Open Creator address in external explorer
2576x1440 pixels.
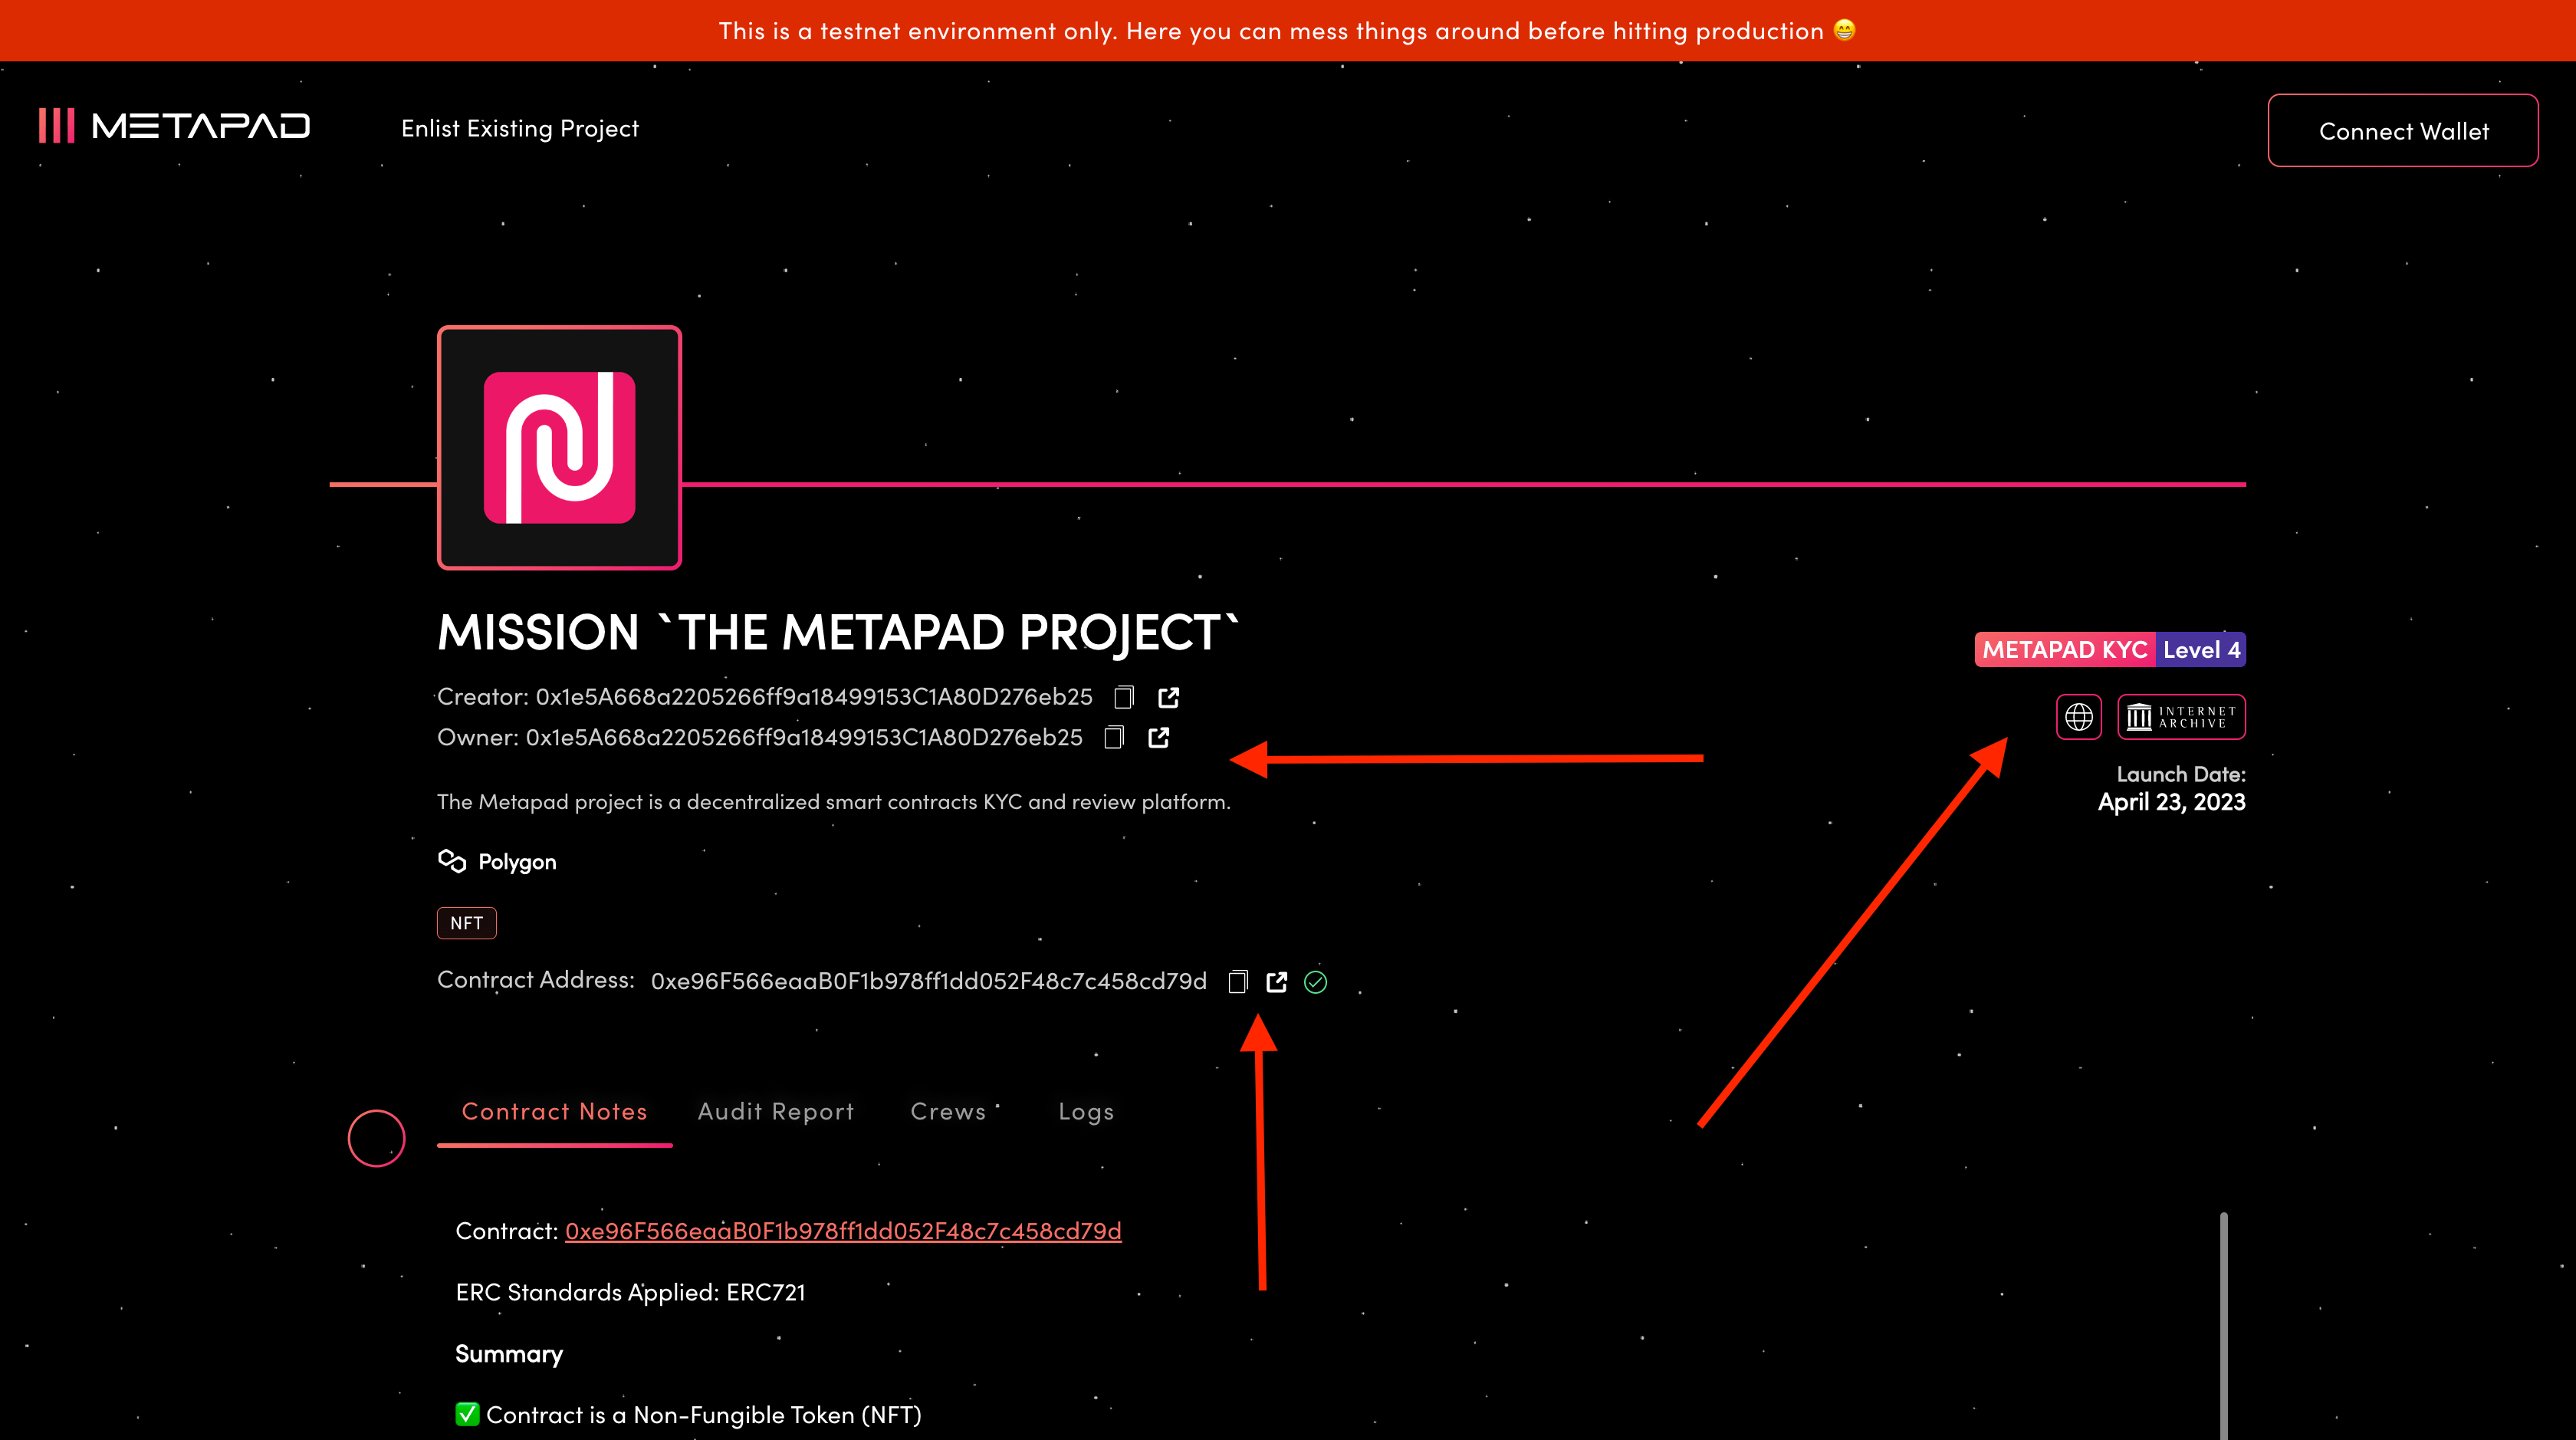pyautogui.click(x=1168, y=697)
